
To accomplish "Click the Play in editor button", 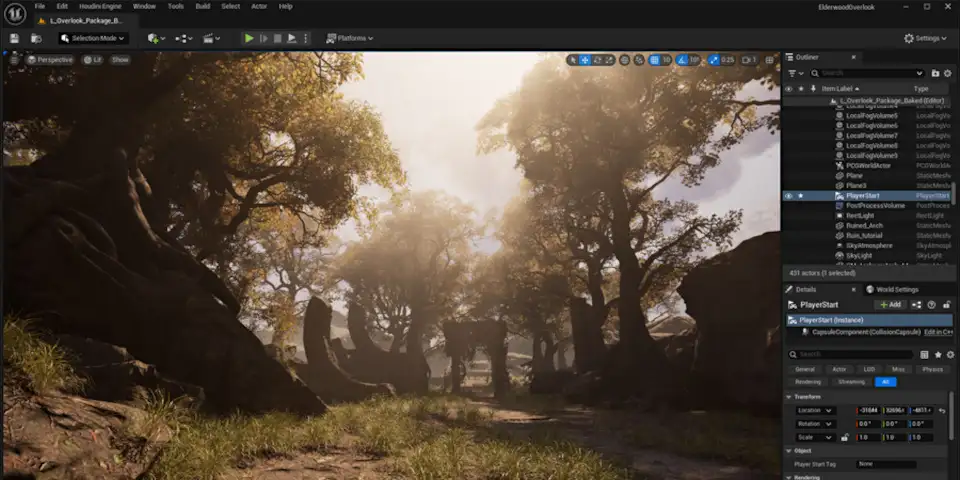I will (249, 38).
